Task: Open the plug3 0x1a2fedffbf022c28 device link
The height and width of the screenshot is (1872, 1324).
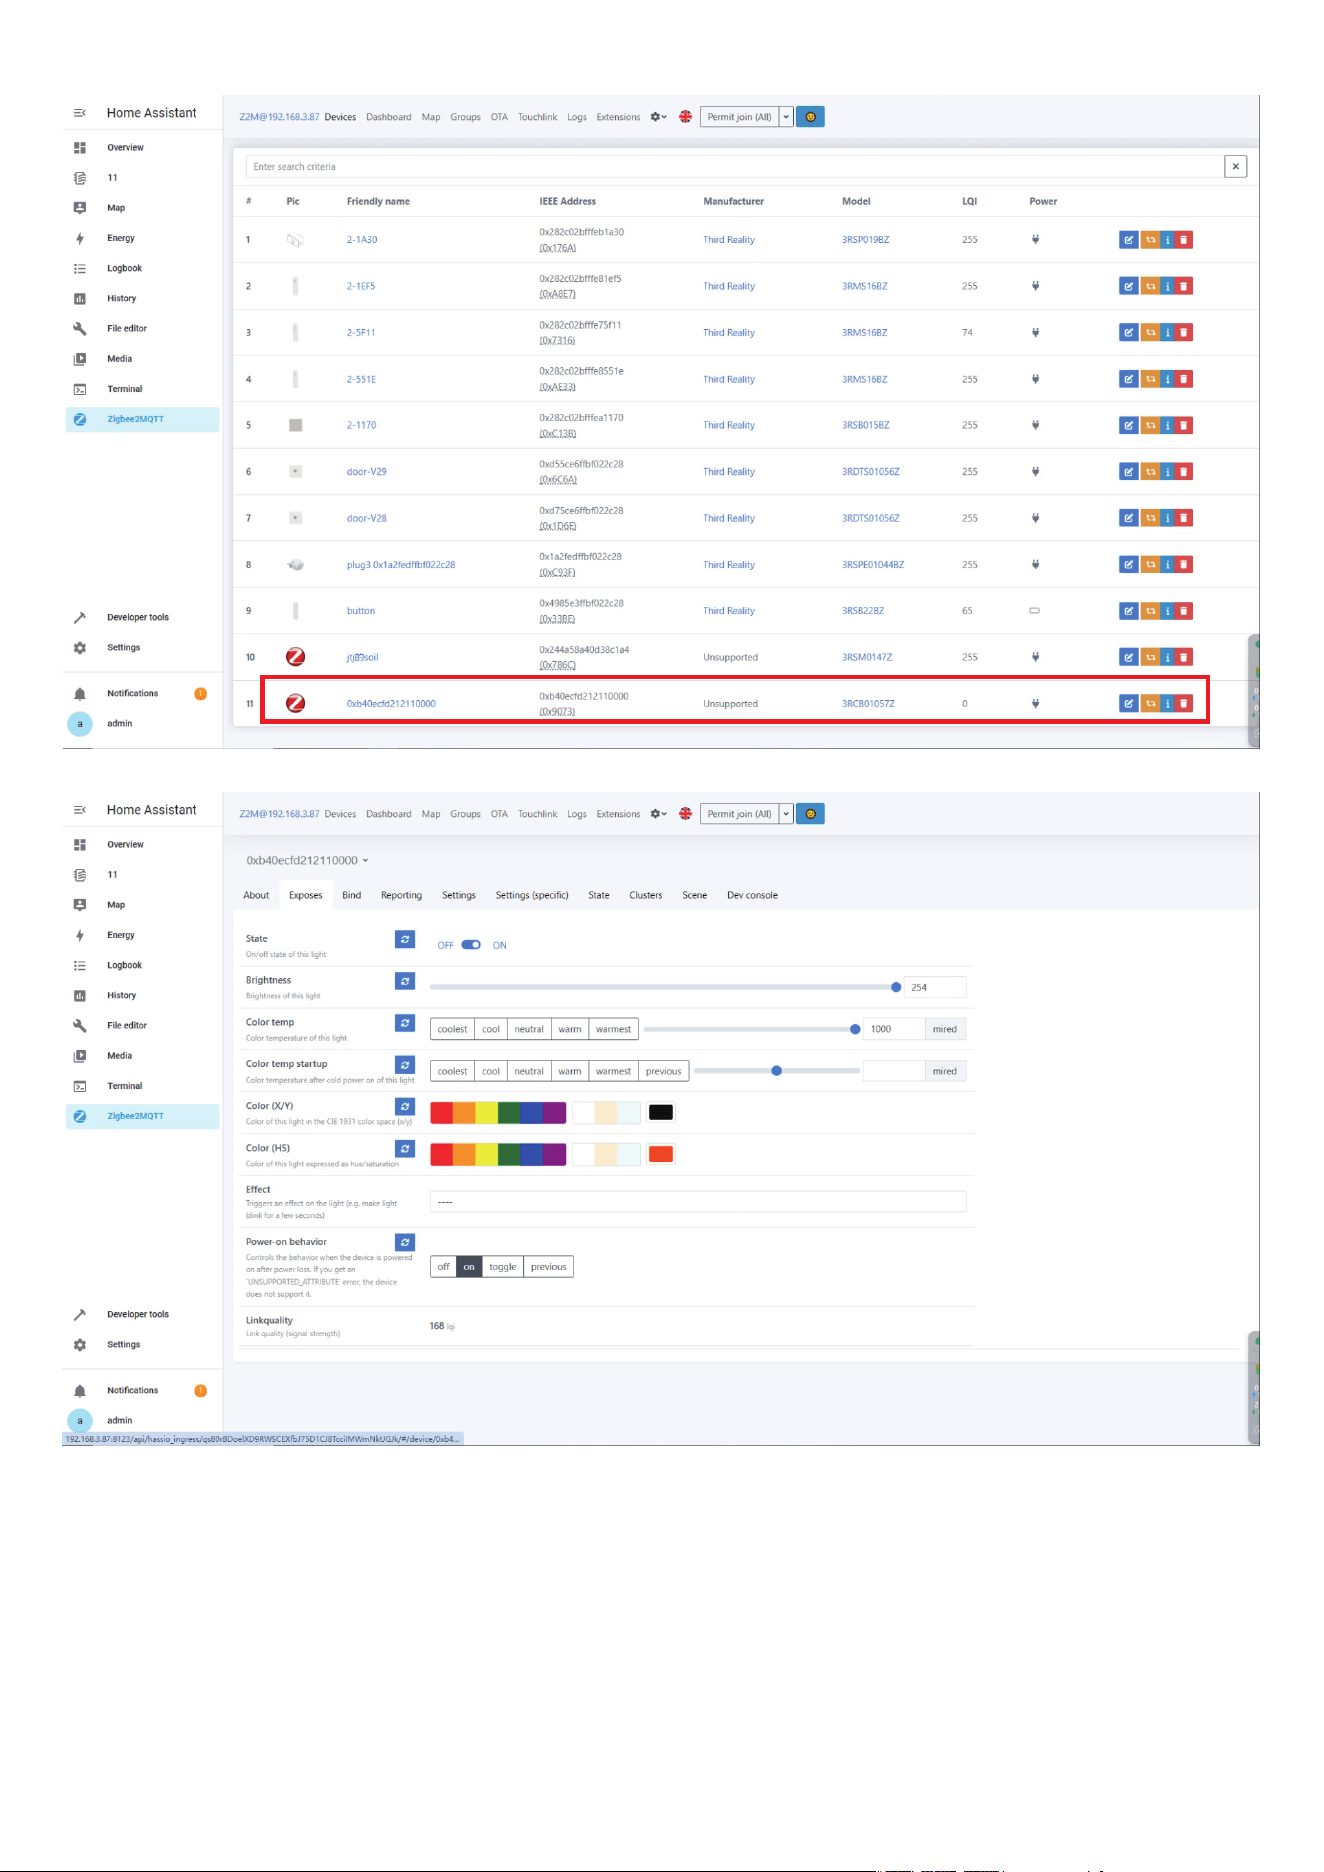Action: pos(401,565)
